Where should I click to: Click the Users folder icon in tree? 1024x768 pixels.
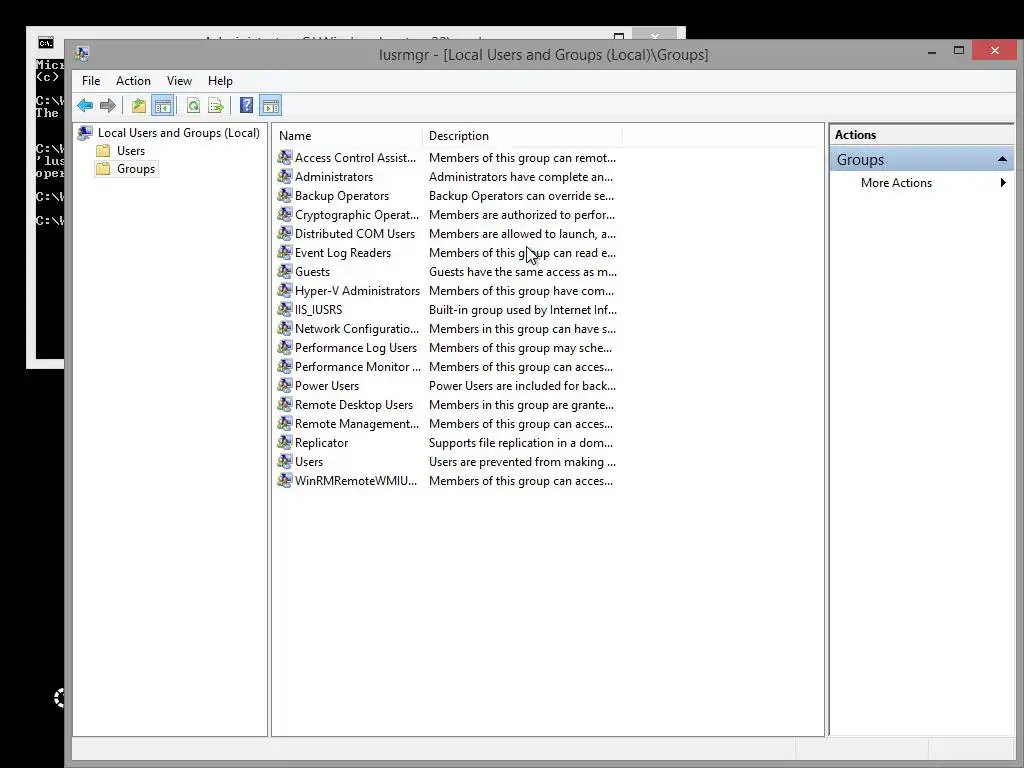(103, 151)
